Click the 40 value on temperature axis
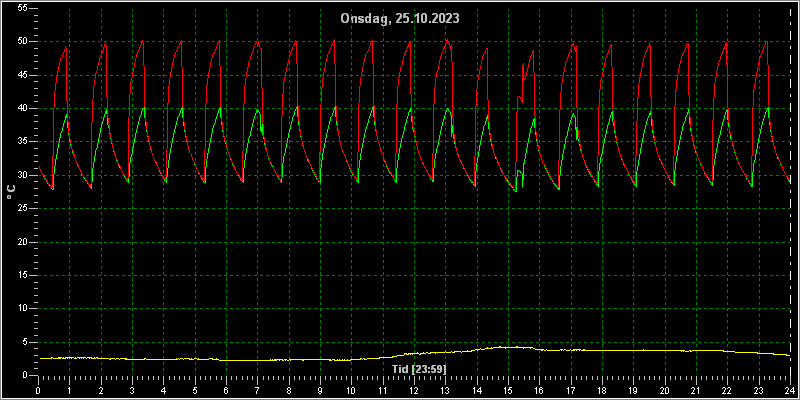 tap(23, 108)
